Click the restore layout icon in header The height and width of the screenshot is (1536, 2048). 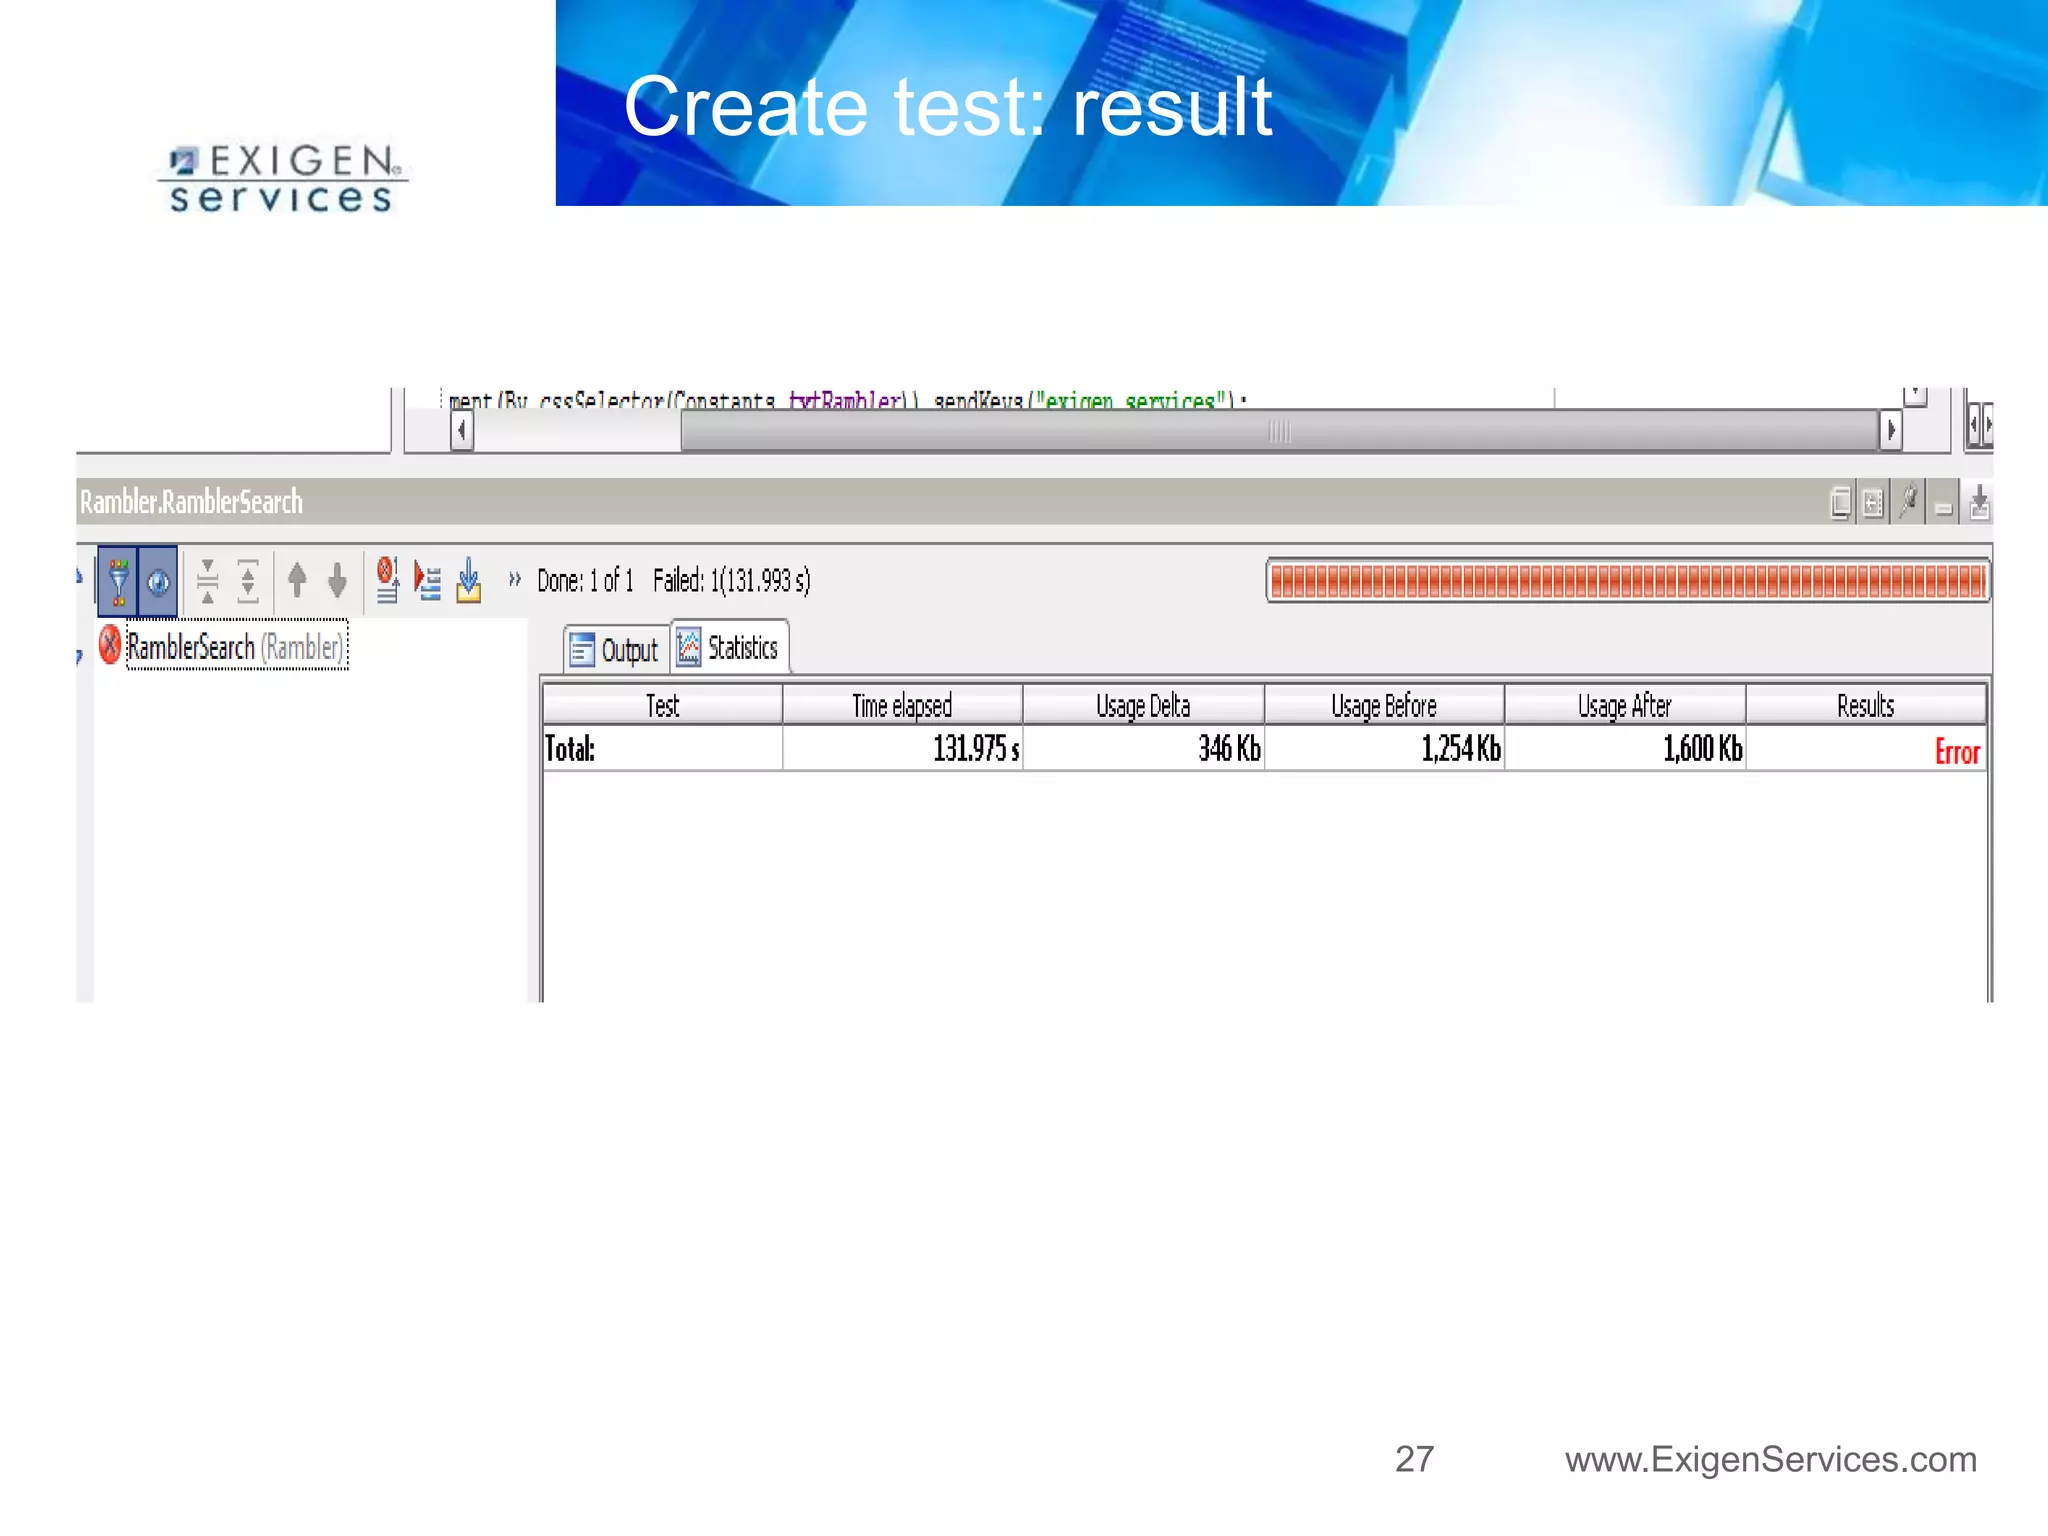(x=1840, y=502)
